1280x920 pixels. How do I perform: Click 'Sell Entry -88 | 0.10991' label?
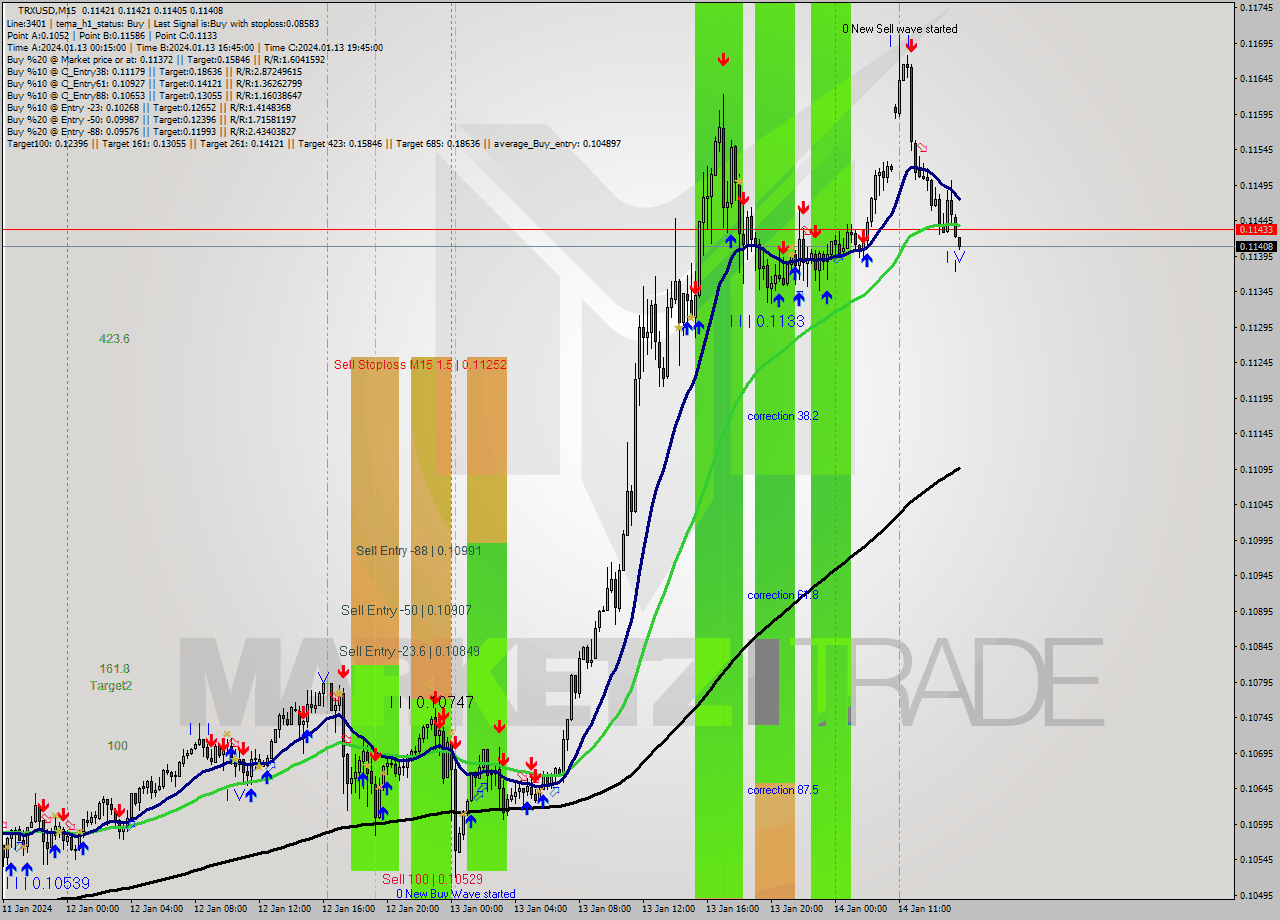coord(418,551)
